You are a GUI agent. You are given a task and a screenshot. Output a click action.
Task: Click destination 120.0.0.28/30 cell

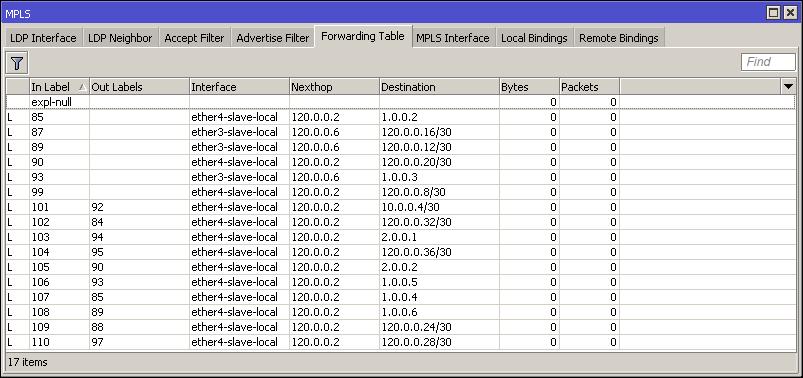[x=439, y=342]
